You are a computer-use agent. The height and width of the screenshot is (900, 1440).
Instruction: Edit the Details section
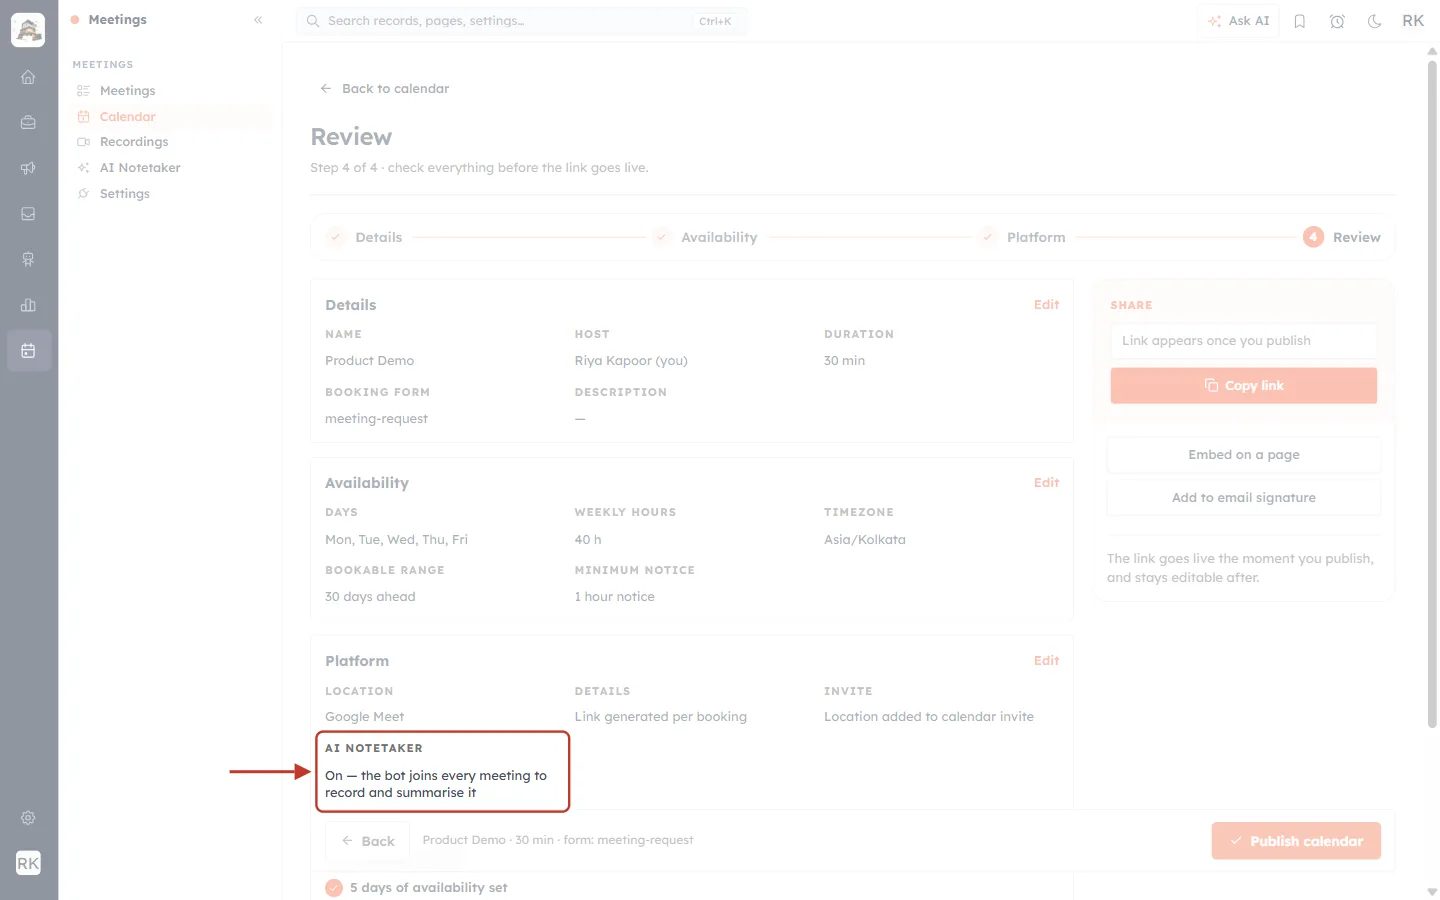coord(1046,305)
